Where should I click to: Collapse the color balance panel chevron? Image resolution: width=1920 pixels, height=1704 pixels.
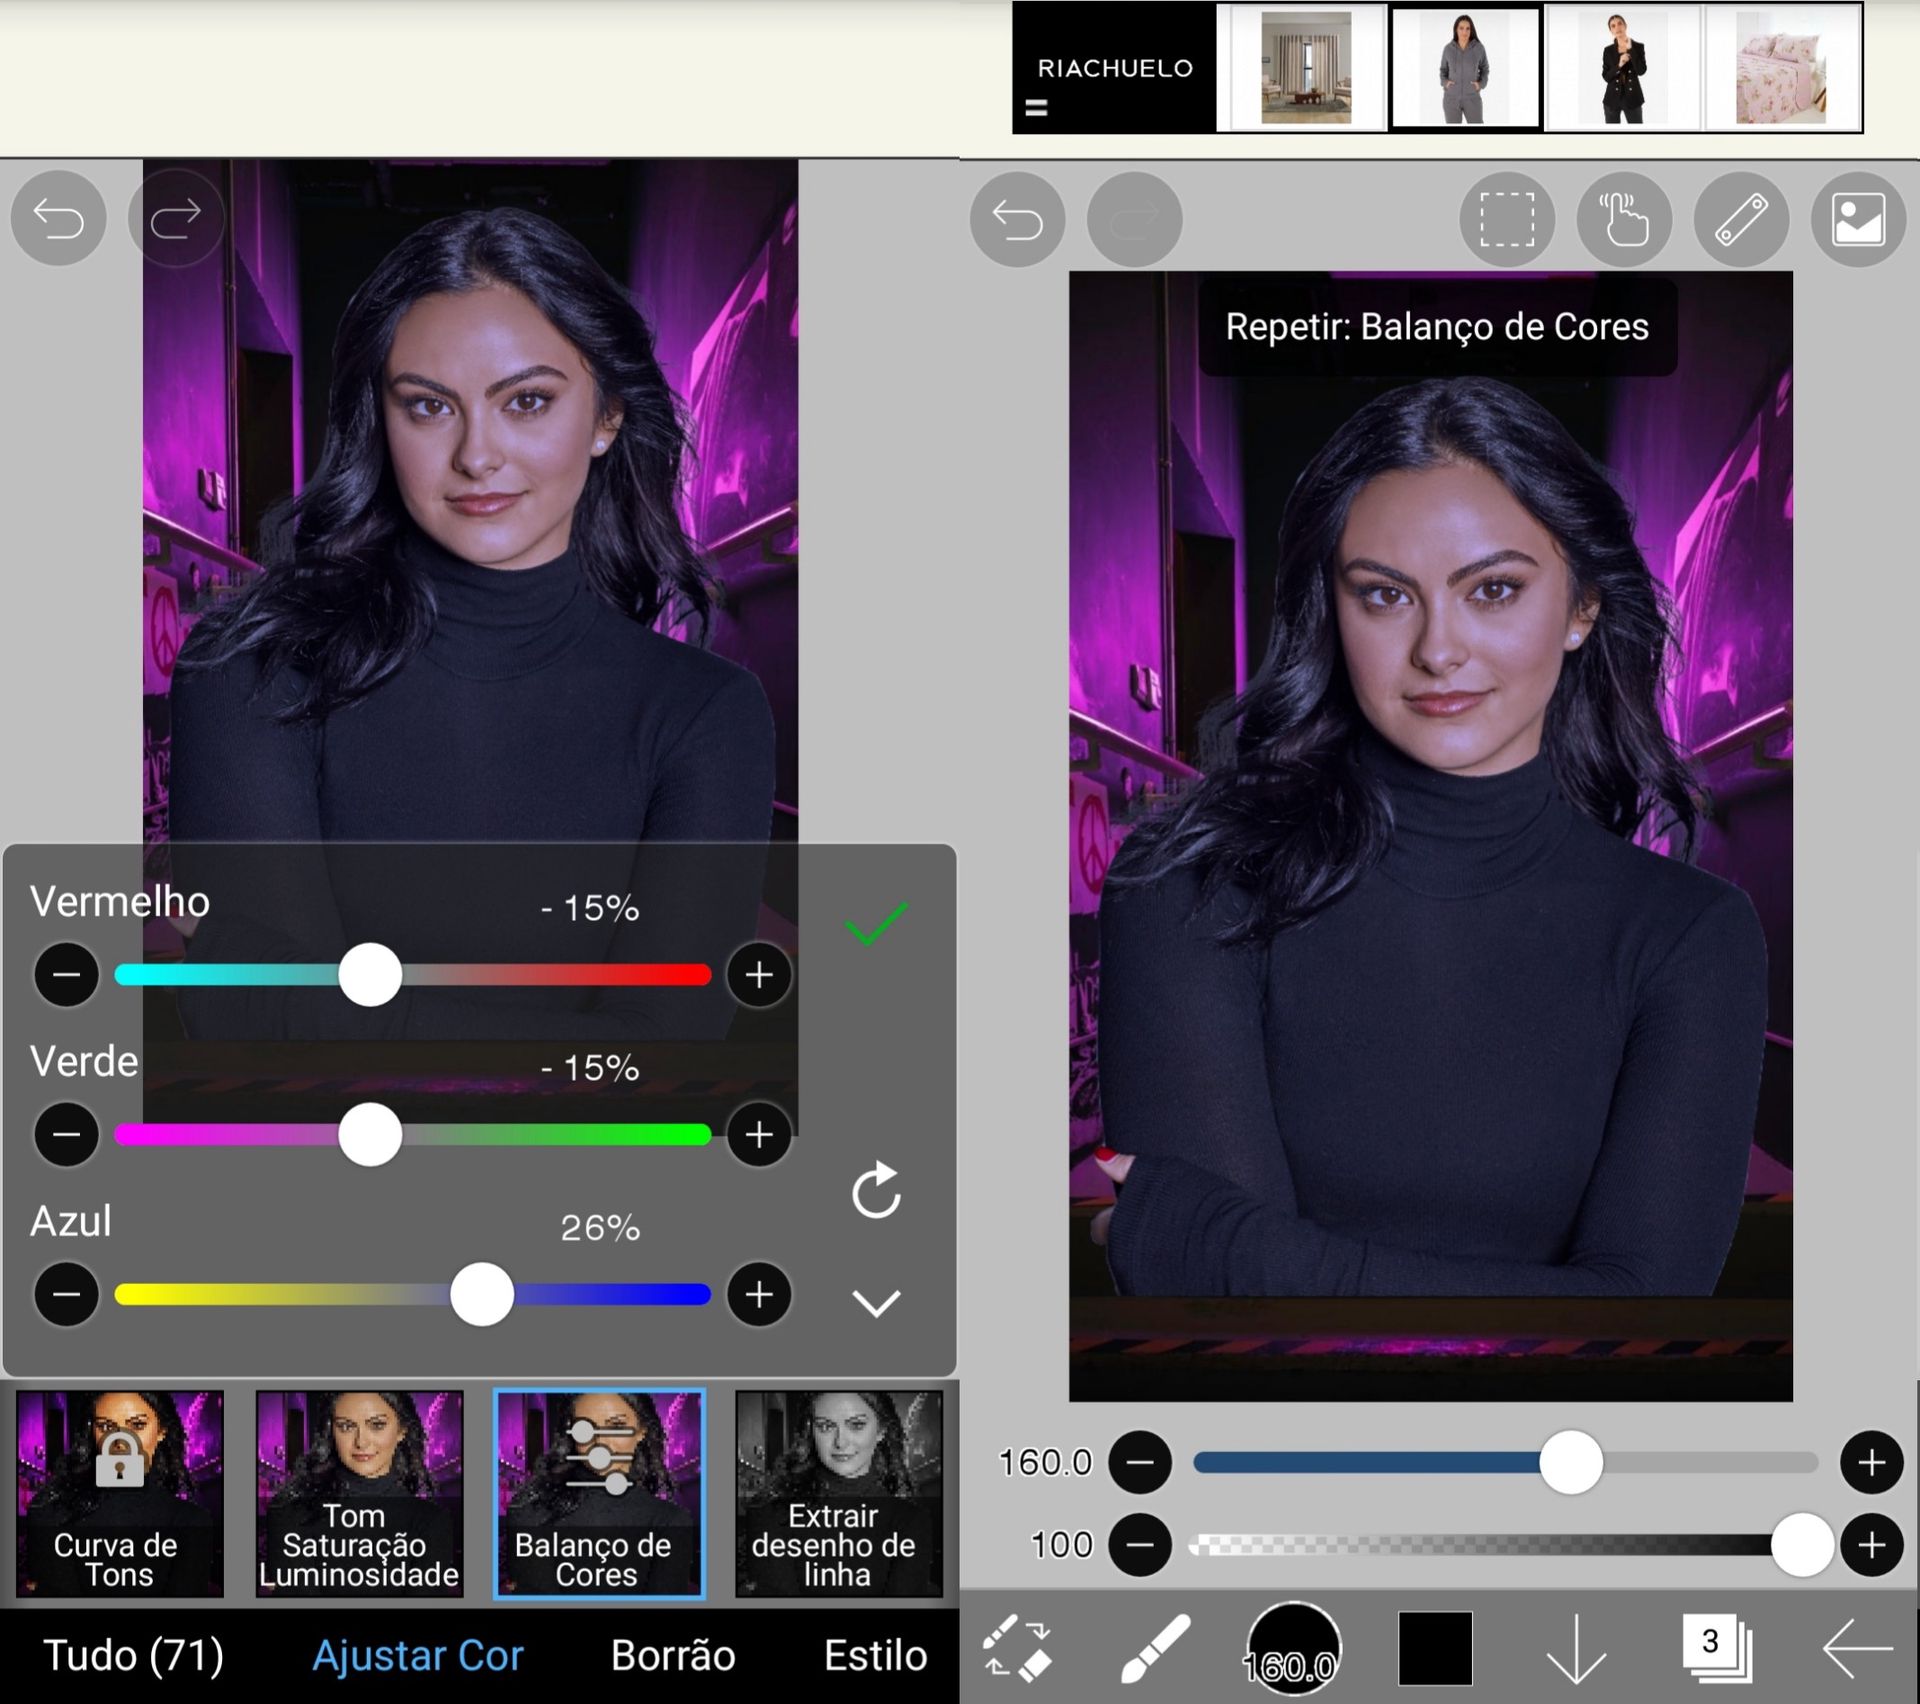876,1302
